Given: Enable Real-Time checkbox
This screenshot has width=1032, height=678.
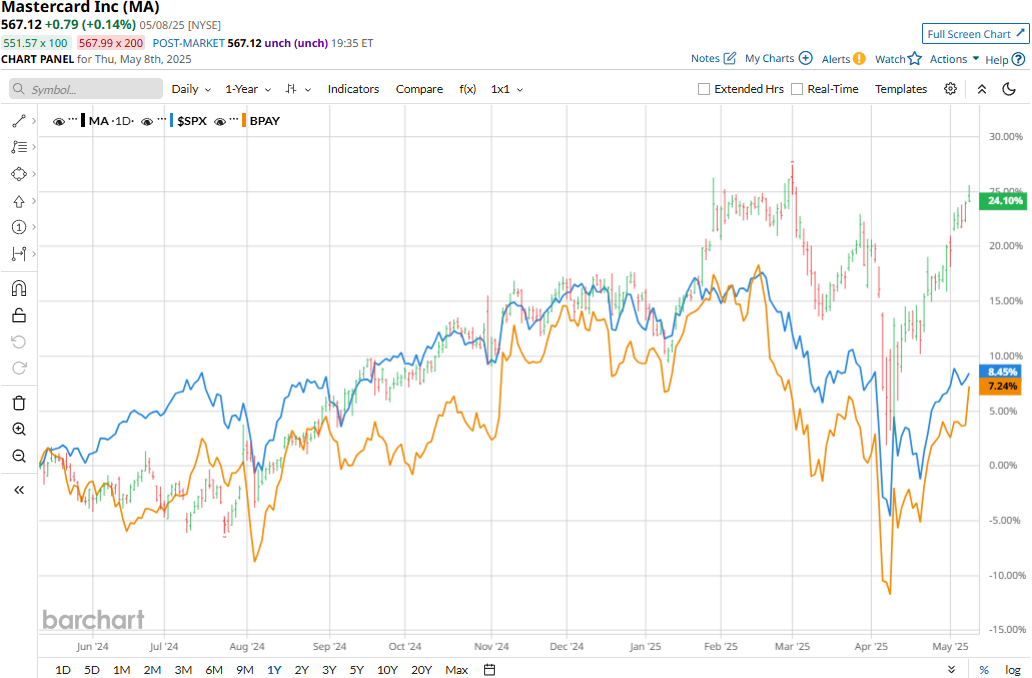Looking at the screenshot, I should tap(797, 89).
